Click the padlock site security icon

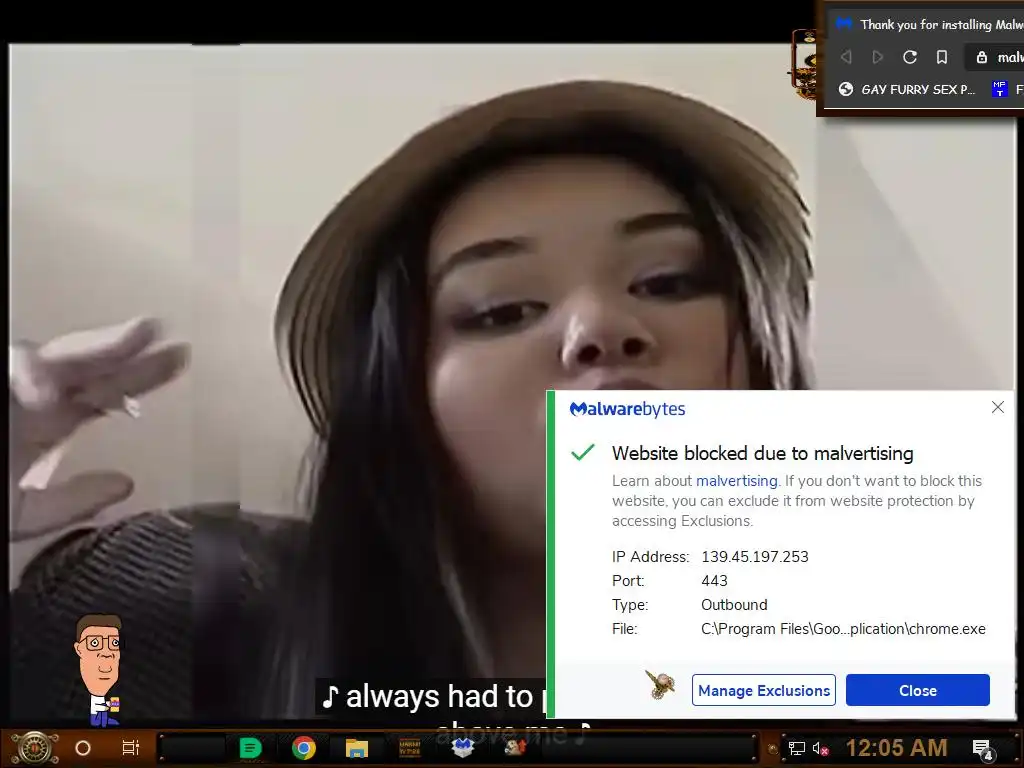tap(982, 57)
